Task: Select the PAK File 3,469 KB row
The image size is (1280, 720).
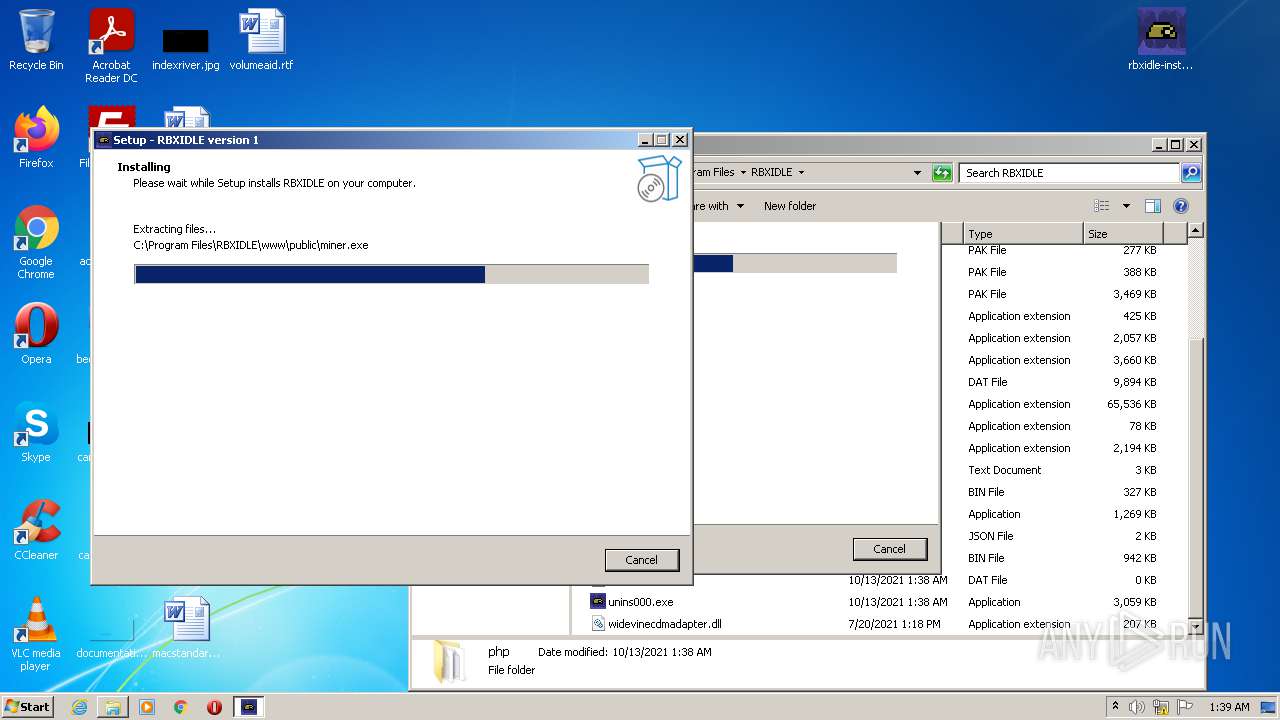Action: (x=1063, y=294)
